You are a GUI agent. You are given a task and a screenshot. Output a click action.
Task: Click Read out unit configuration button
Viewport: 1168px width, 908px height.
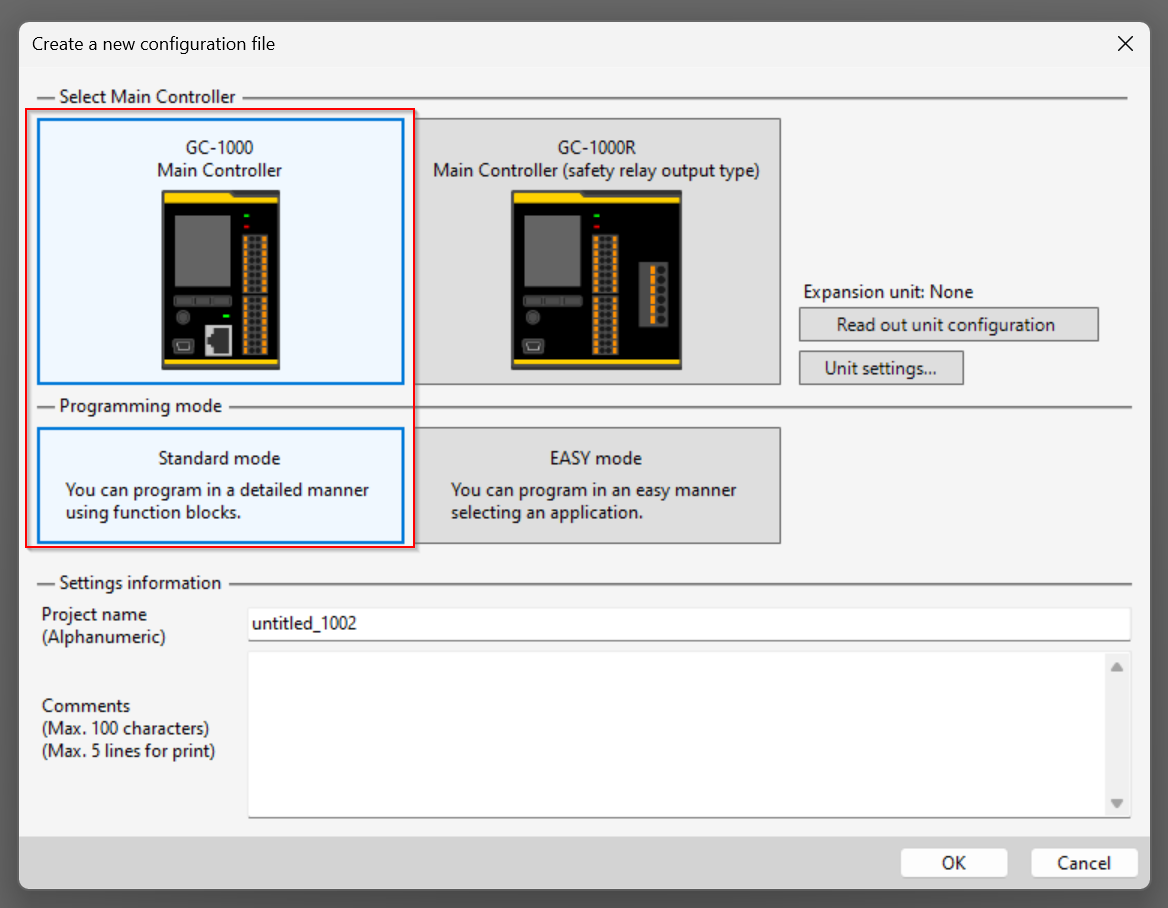[948, 325]
